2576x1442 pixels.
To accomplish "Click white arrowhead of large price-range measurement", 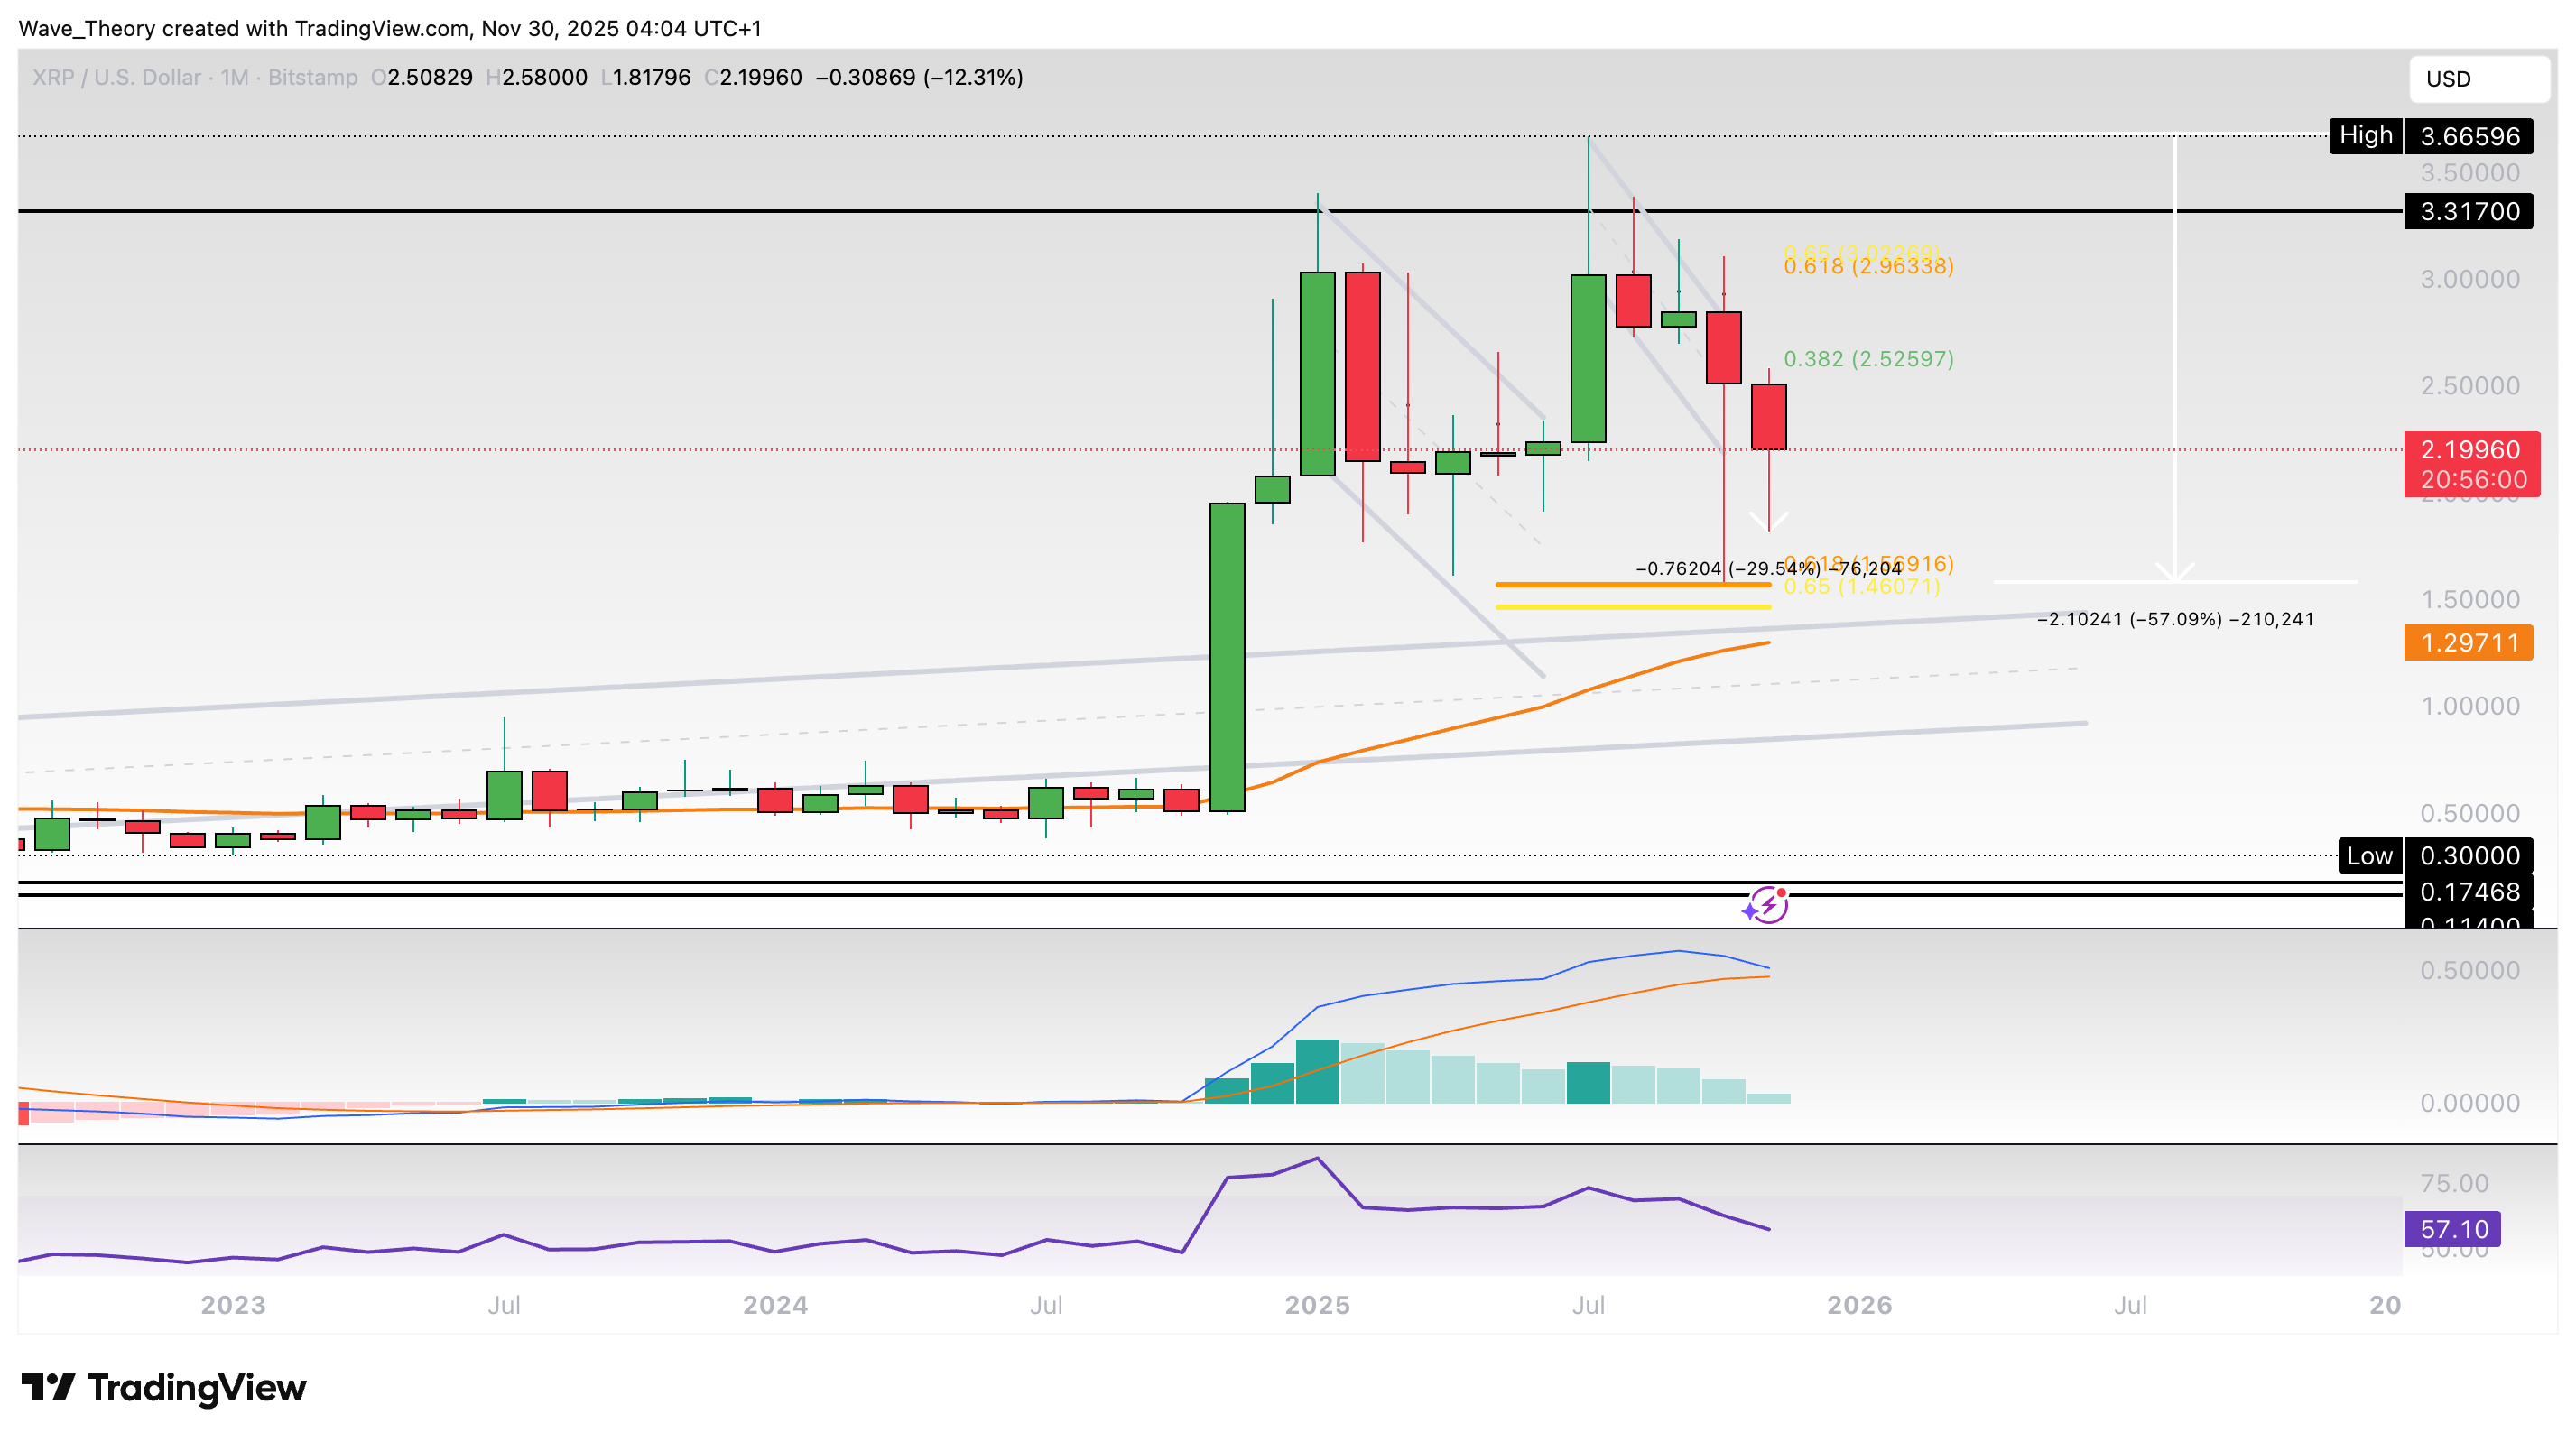I will (x=2174, y=572).
